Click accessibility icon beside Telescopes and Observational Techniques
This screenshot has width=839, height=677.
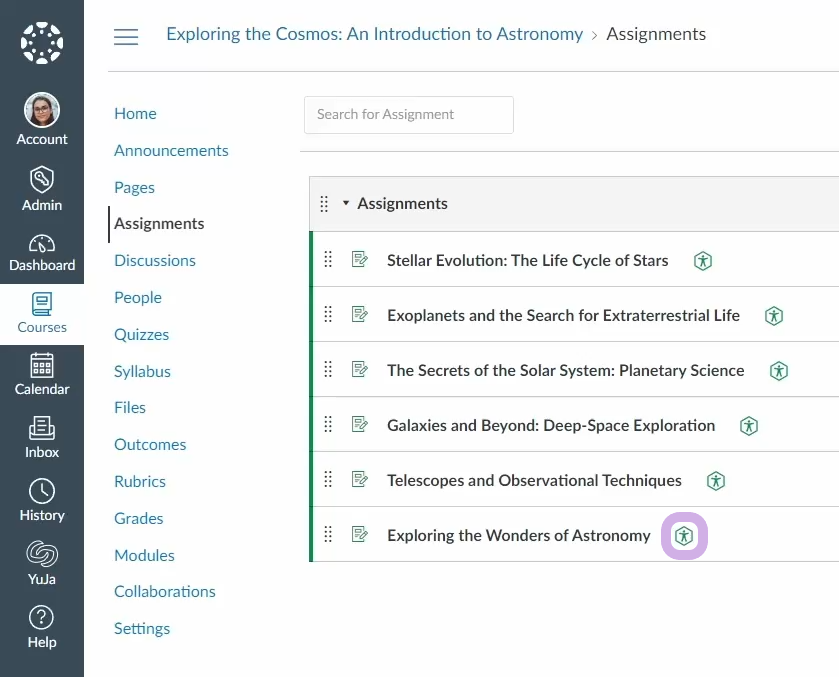(x=715, y=481)
